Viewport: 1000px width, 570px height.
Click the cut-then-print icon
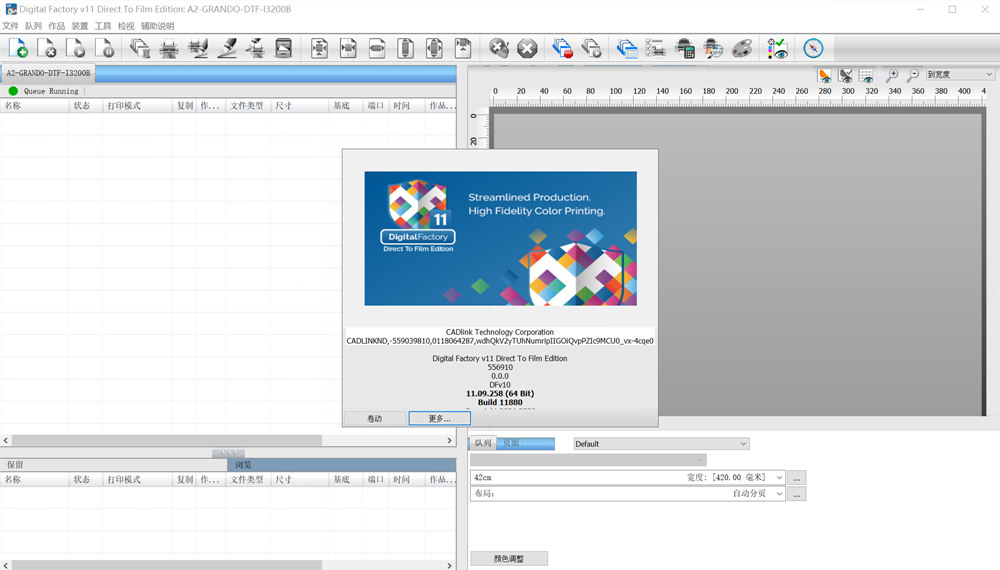pos(255,48)
